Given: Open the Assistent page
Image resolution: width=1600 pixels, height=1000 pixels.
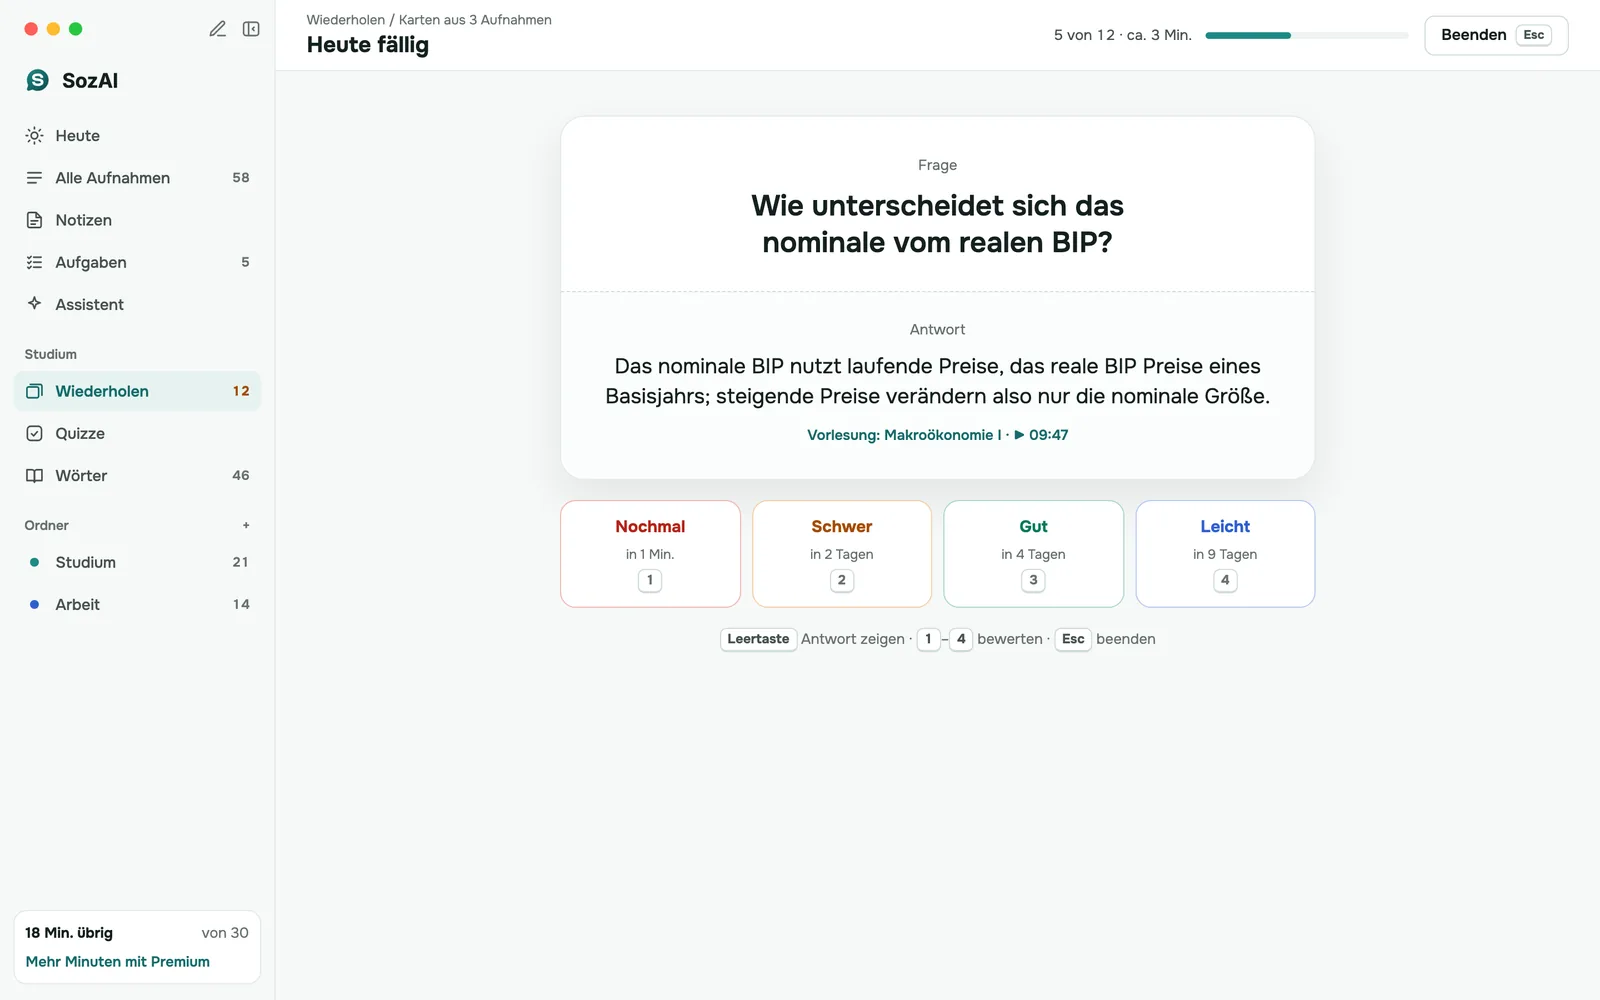Looking at the screenshot, I should pyautogui.click(x=137, y=304).
